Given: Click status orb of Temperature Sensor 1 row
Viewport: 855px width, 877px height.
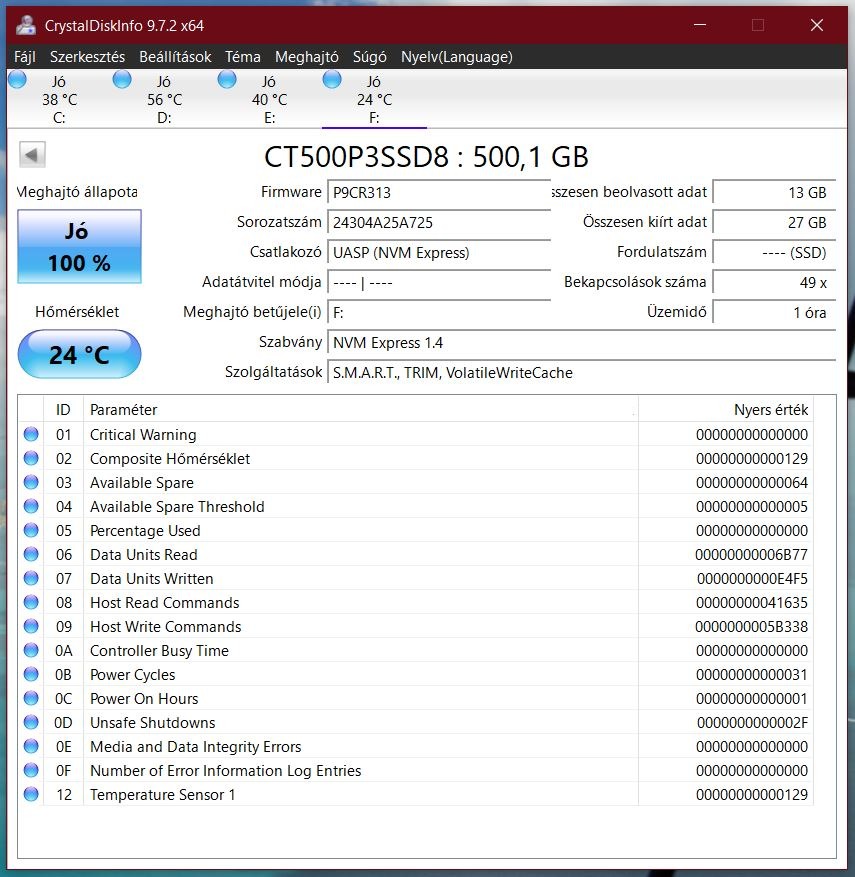Looking at the screenshot, I should tap(31, 794).
